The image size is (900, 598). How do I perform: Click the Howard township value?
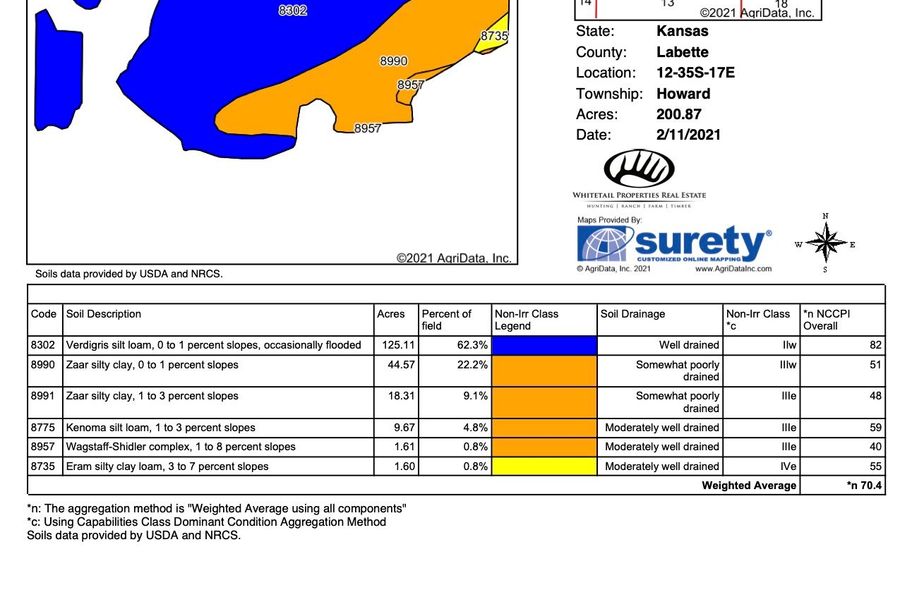684,94
